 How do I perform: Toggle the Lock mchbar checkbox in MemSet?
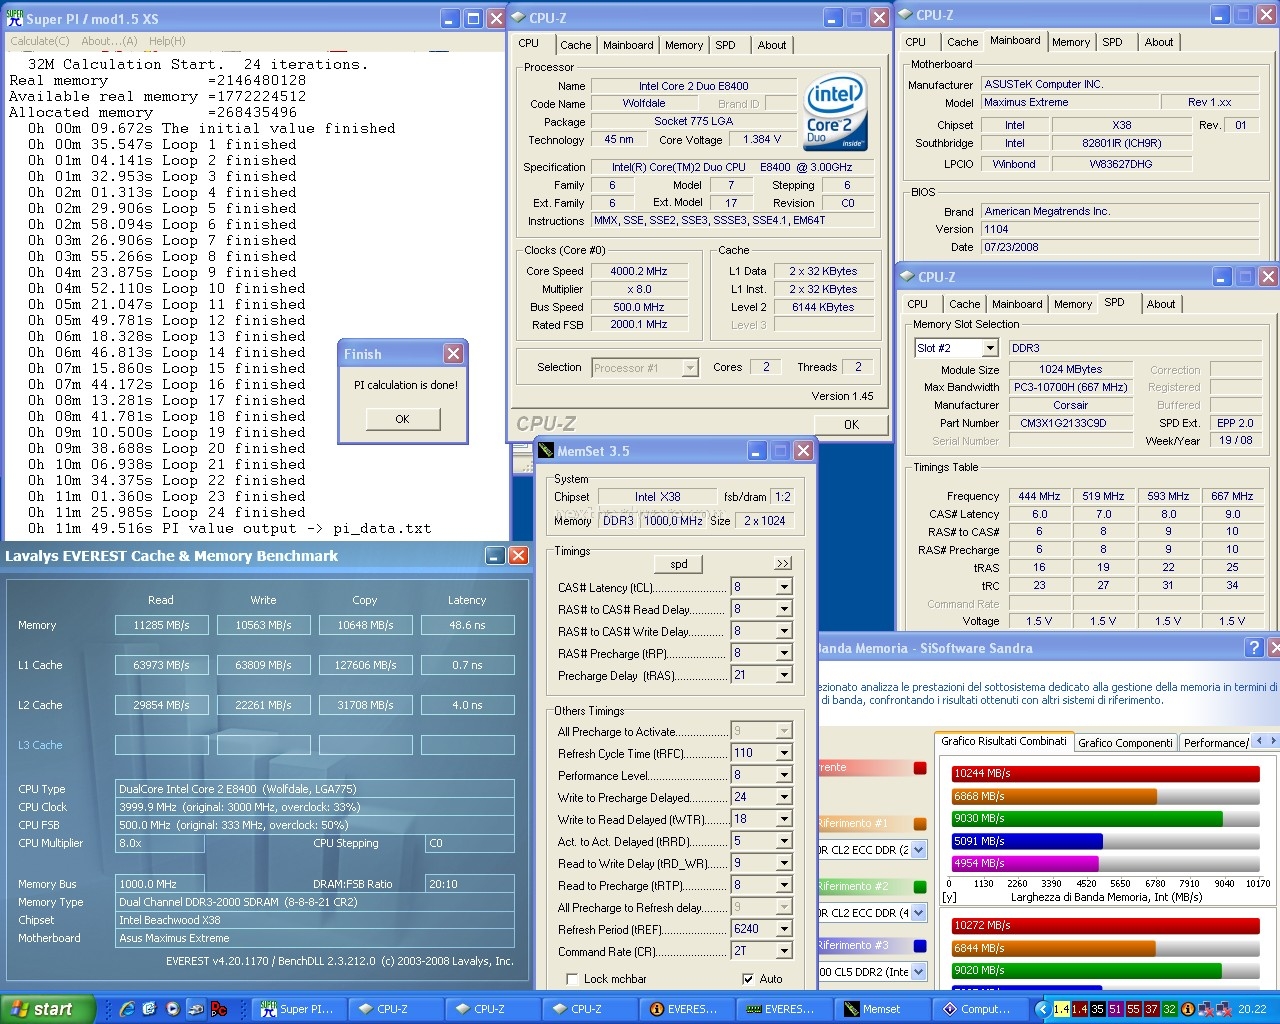[x=572, y=979]
